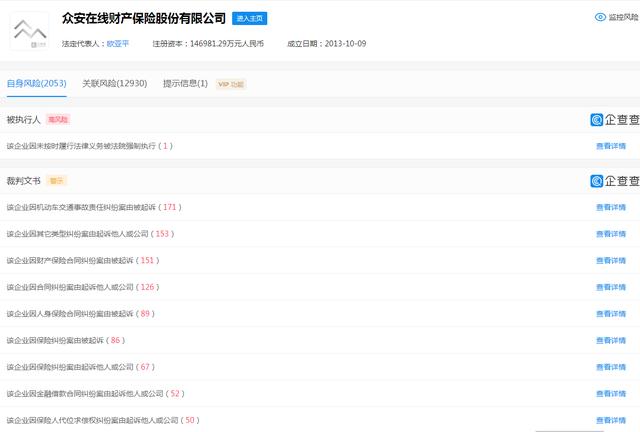Click the text 该企业因金融借款合同纠纷案由起诉他人或公司
The width and height of the screenshot is (640, 432).
point(85,394)
